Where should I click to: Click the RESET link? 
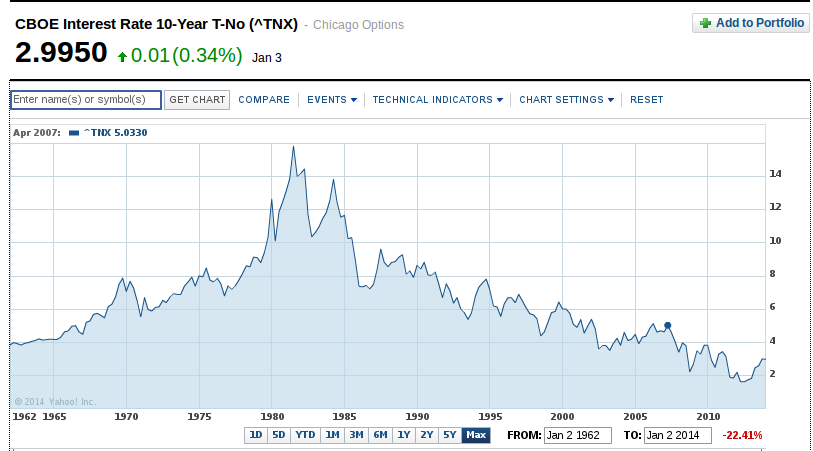click(x=647, y=100)
